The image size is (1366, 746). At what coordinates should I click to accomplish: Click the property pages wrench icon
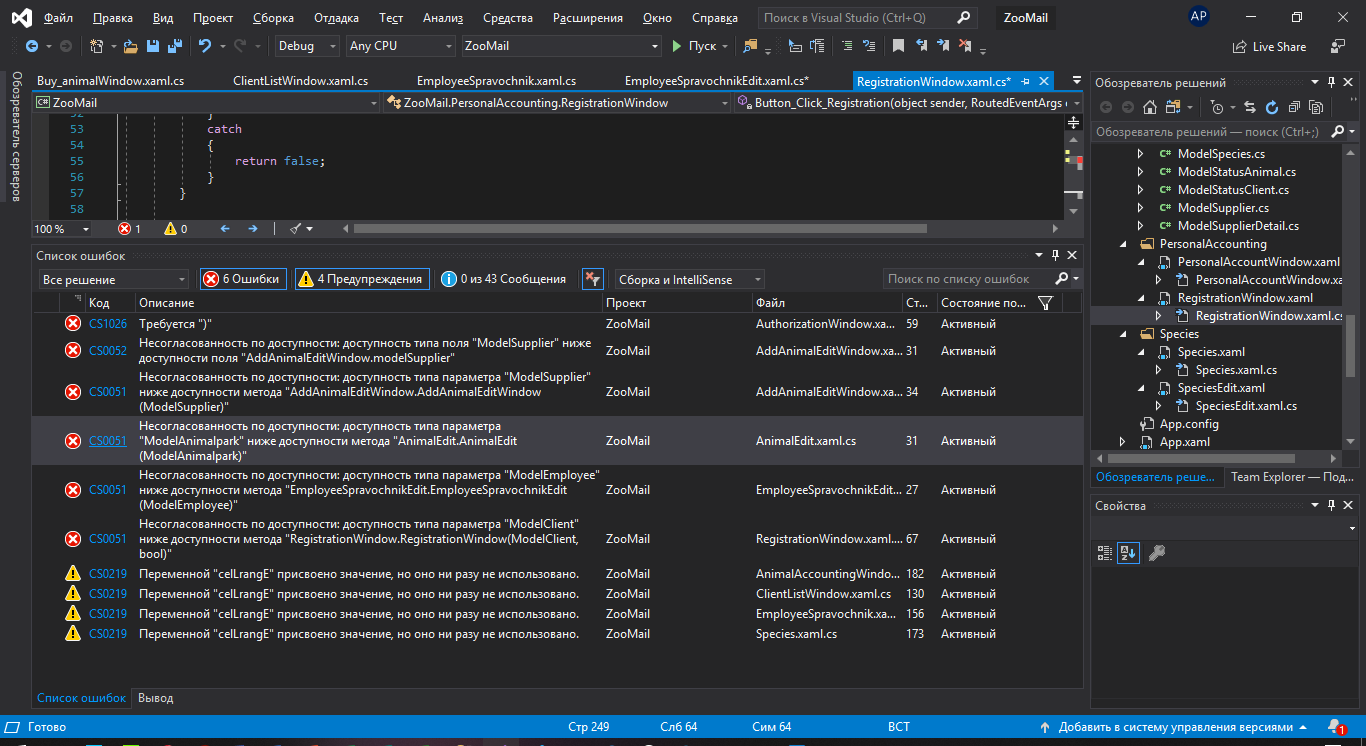(1157, 552)
